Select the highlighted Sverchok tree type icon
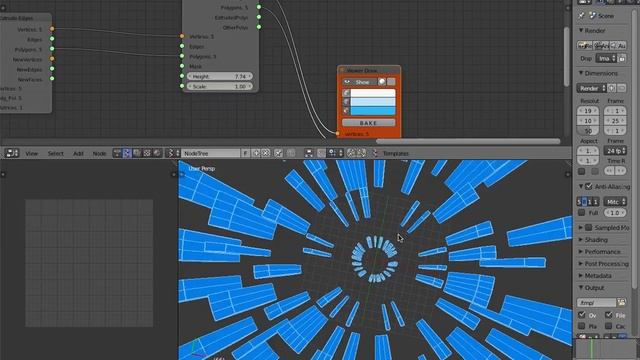640x360 pixels. (127, 153)
